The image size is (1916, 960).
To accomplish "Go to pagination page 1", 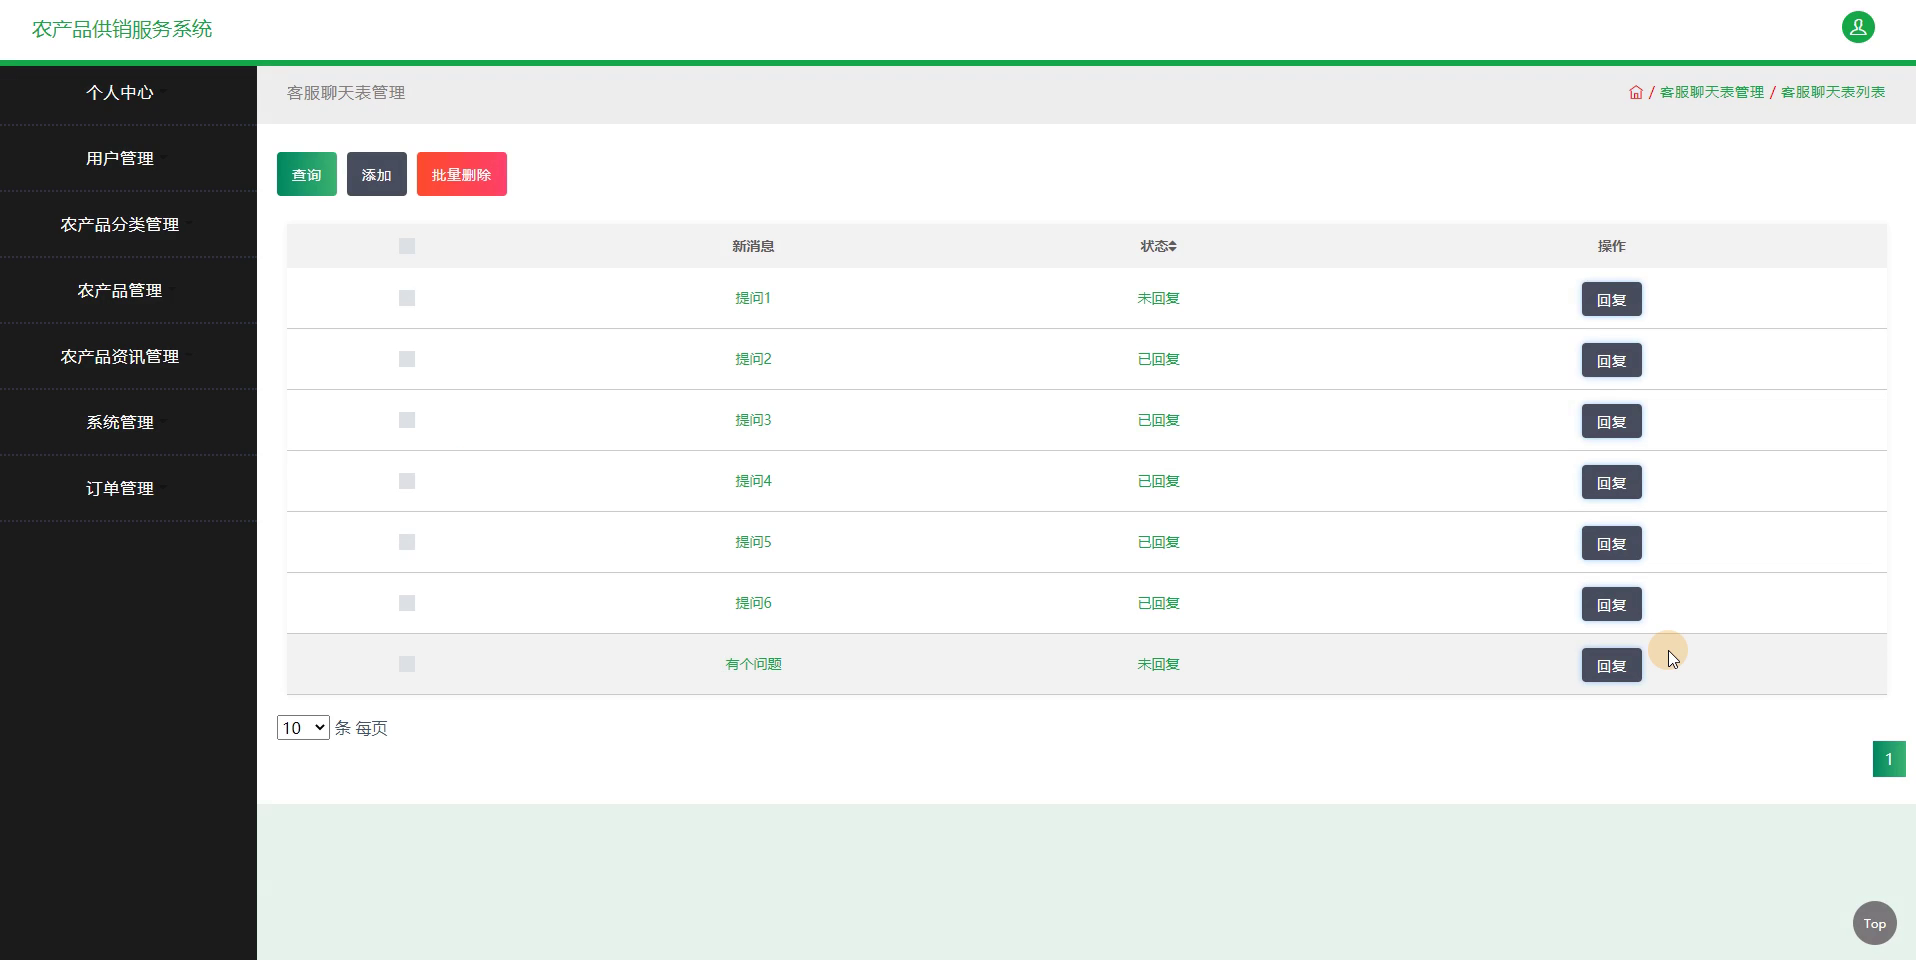I will 1889,759.
